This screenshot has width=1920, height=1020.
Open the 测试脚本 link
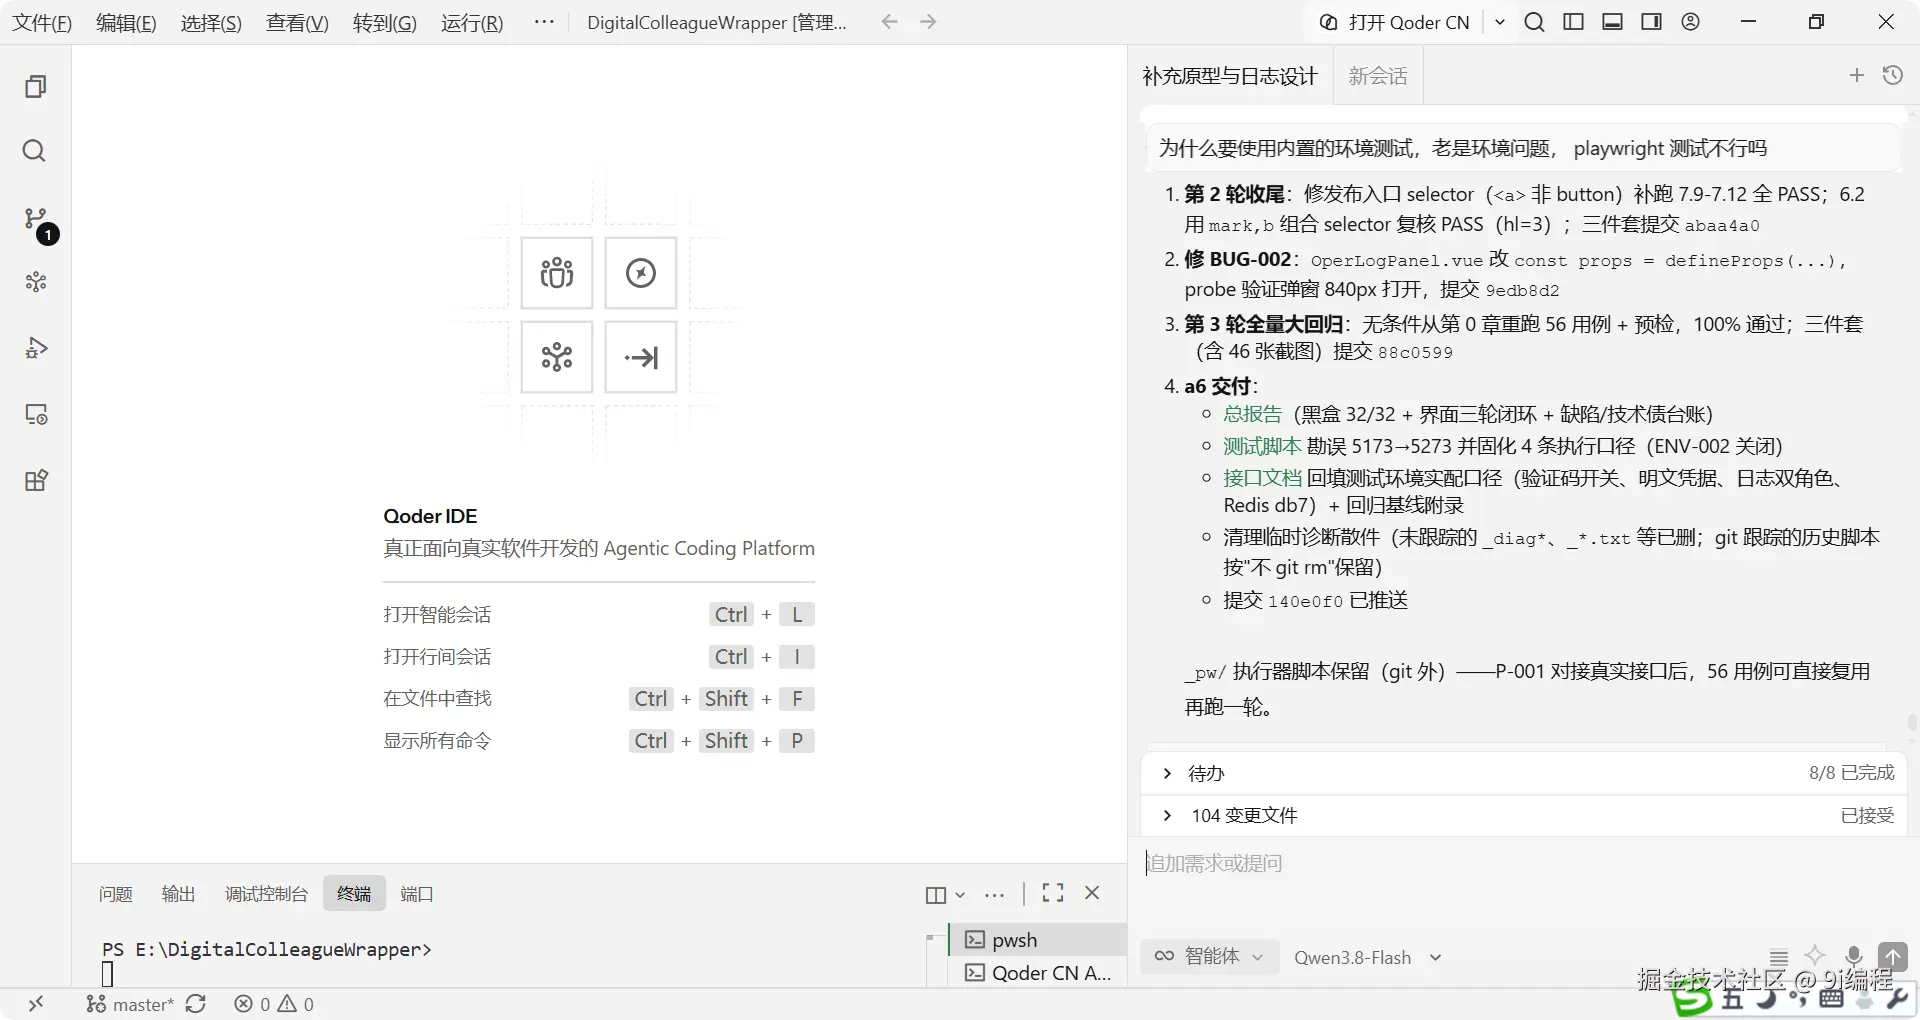click(x=1262, y=446)
